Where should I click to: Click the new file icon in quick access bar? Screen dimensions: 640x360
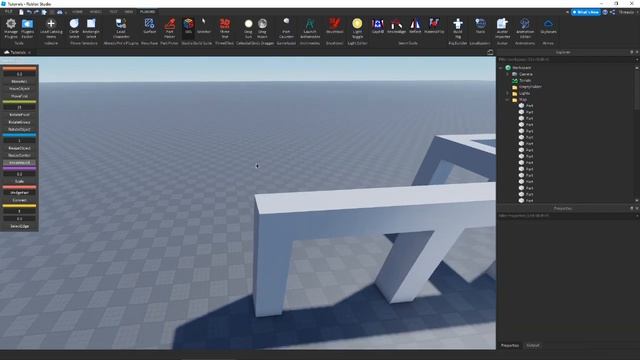(21, 12)
